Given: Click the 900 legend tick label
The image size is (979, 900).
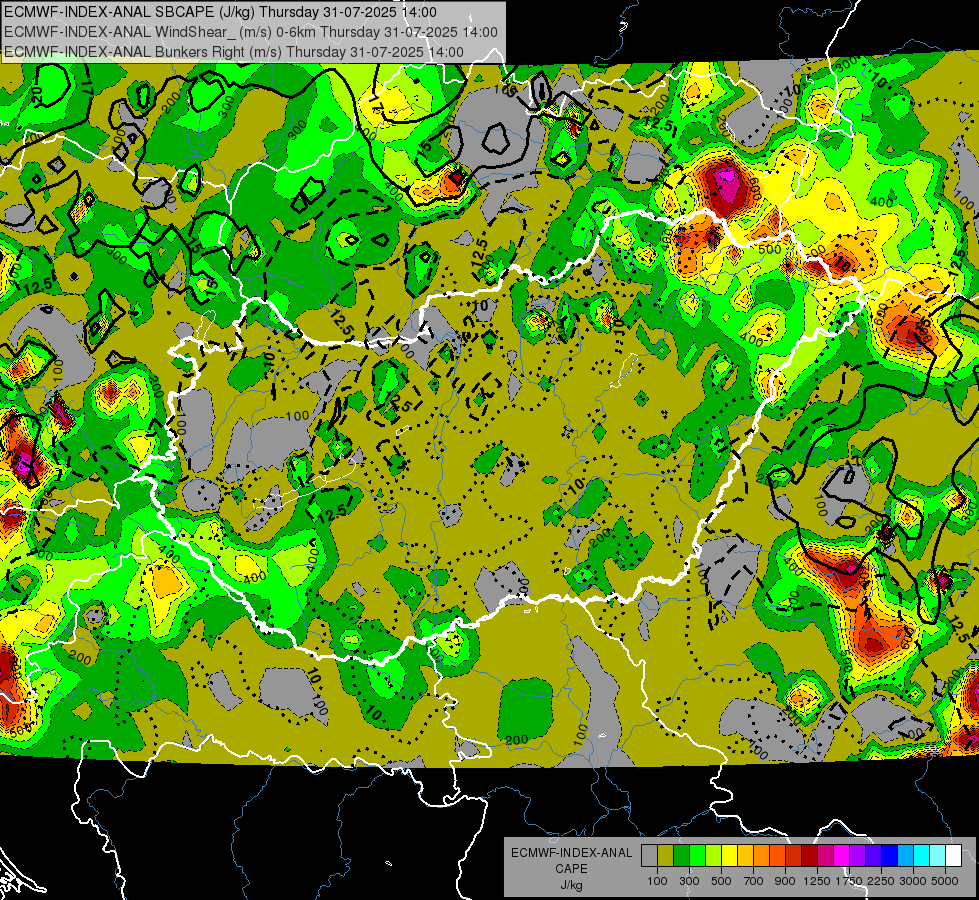Looking at the screenshot, I should (x=785, y=881).
